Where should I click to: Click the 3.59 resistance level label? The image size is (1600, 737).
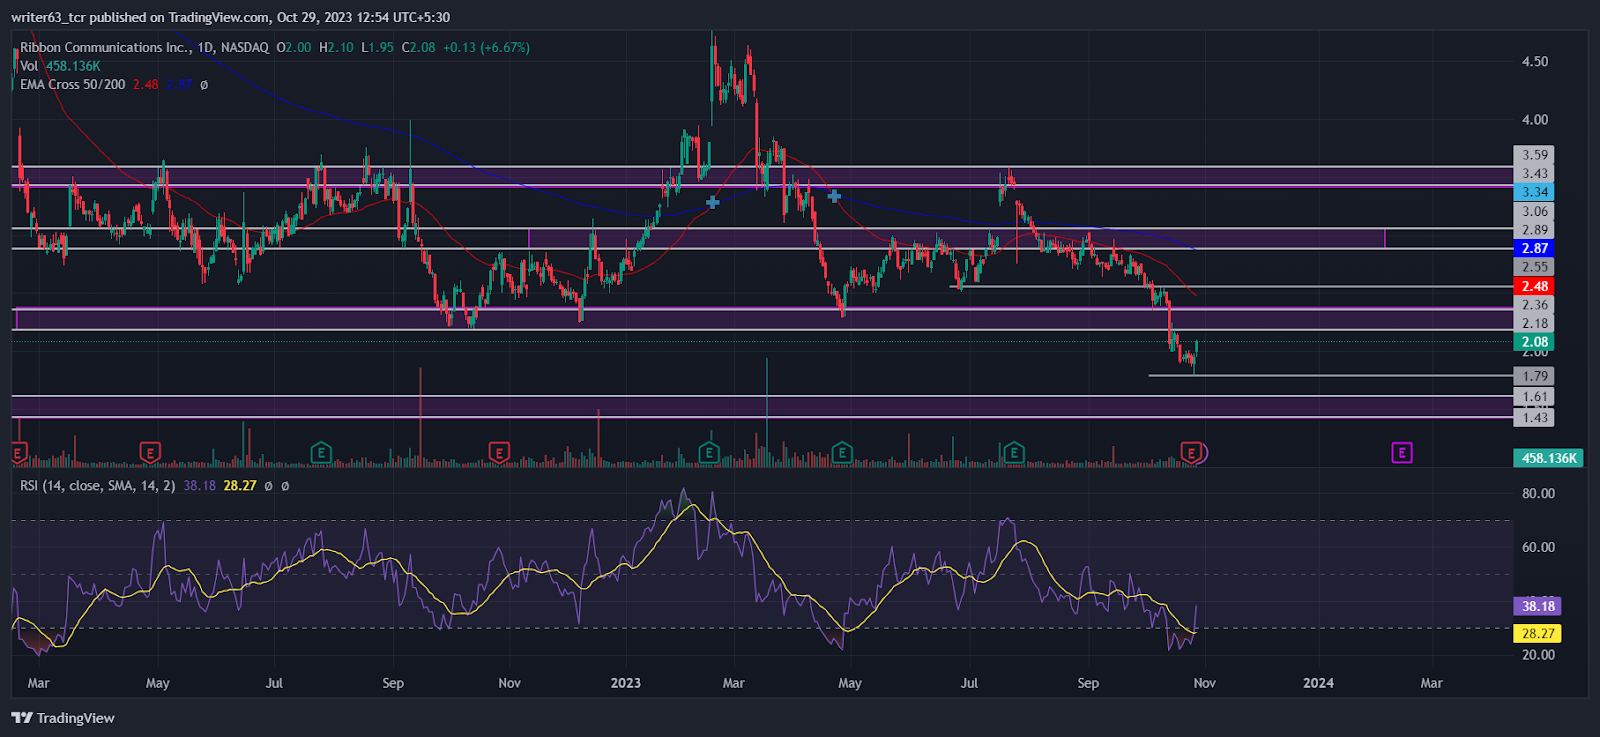click(x=1535, y=155)
